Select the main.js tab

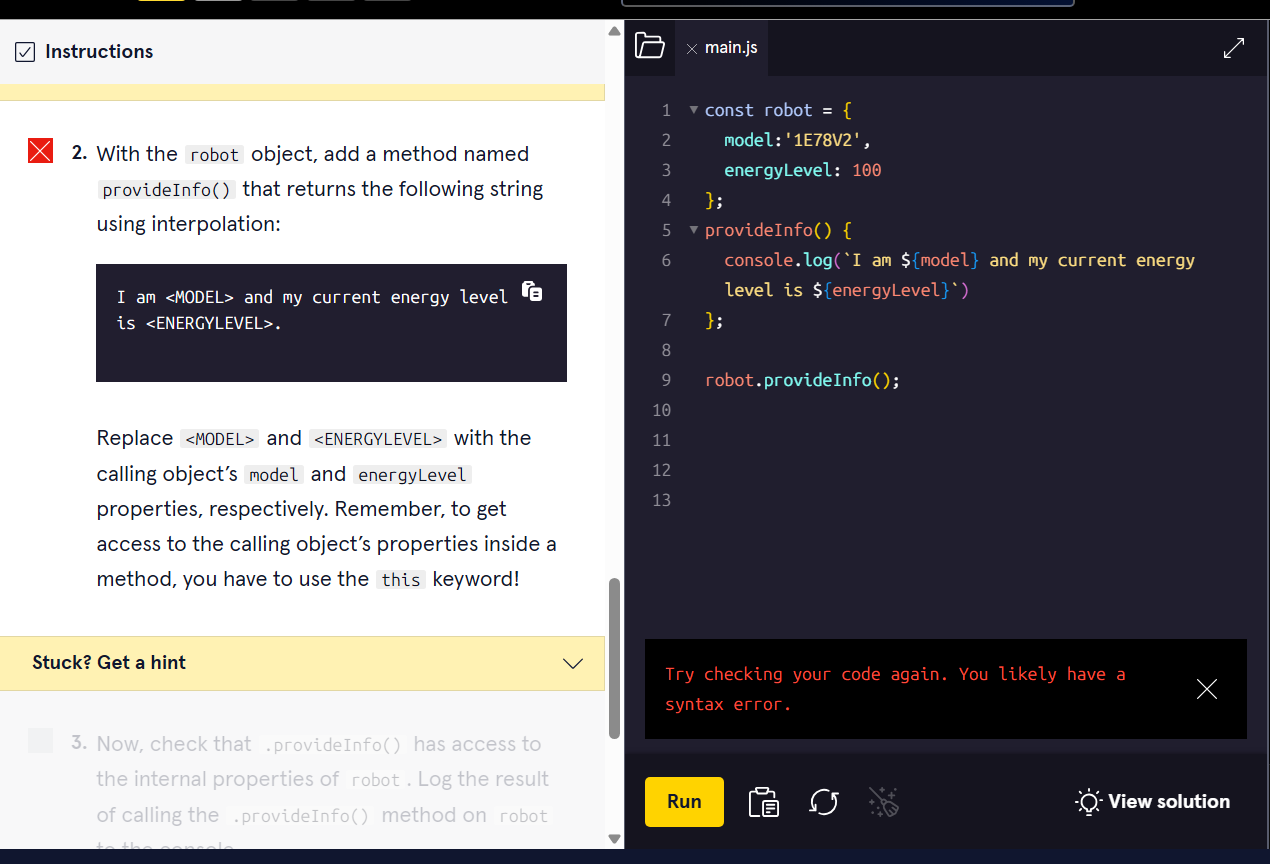click(x=730, y=48)
